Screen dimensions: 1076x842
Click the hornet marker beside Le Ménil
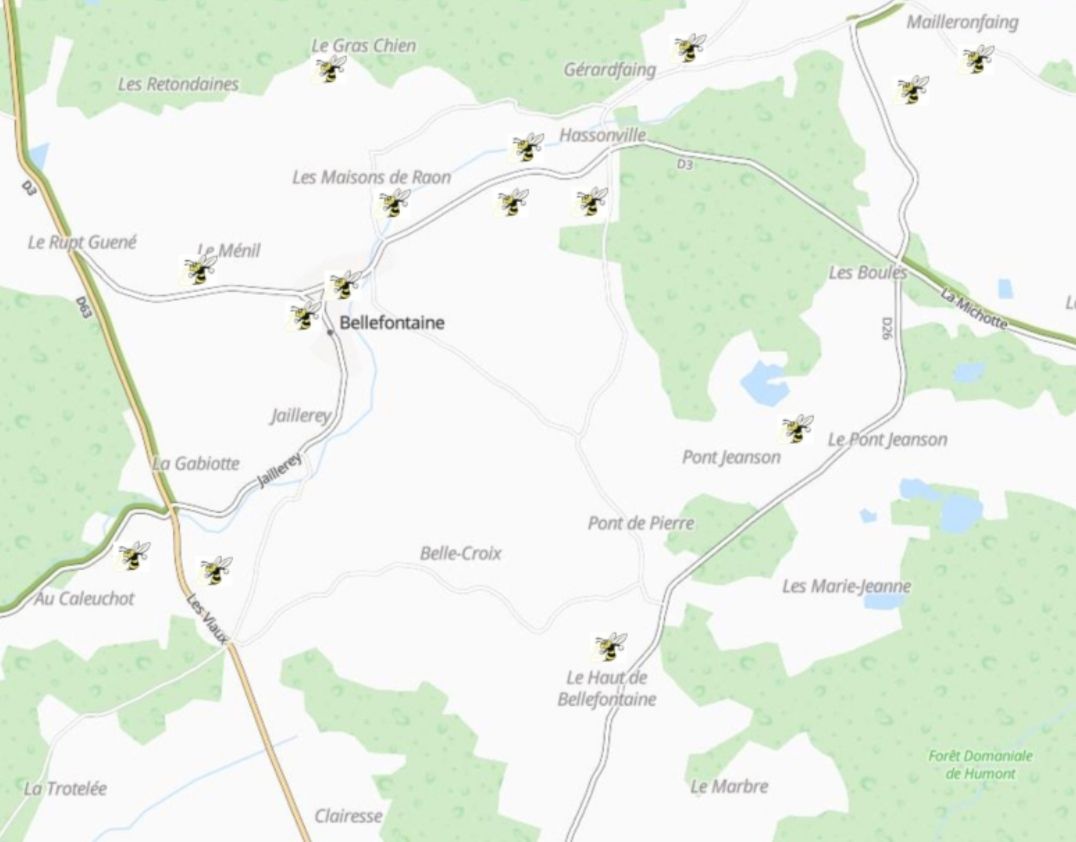pos(200,270)
